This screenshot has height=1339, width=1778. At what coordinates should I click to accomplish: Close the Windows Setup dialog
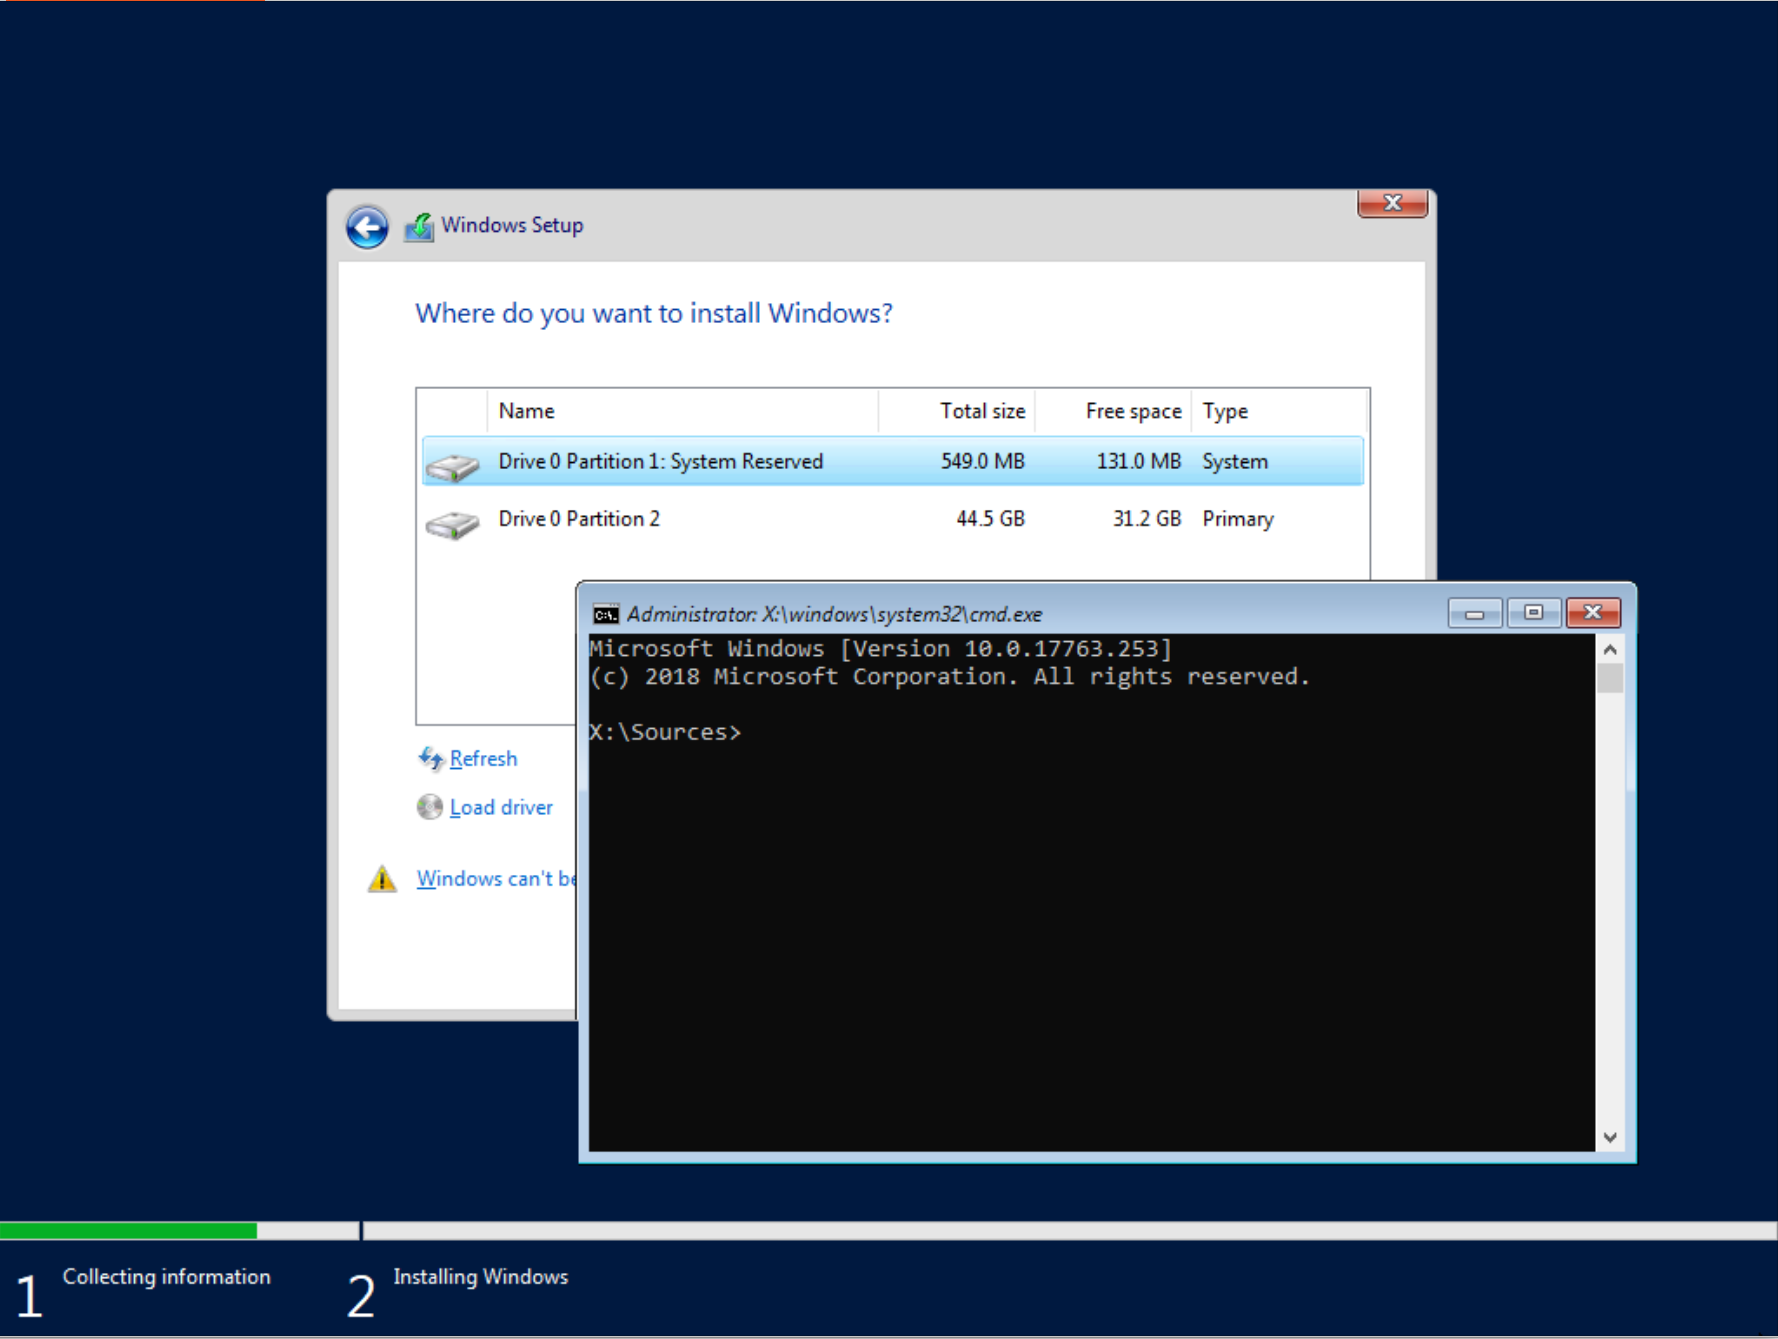pyautogui.click(x=1392, y=203)
